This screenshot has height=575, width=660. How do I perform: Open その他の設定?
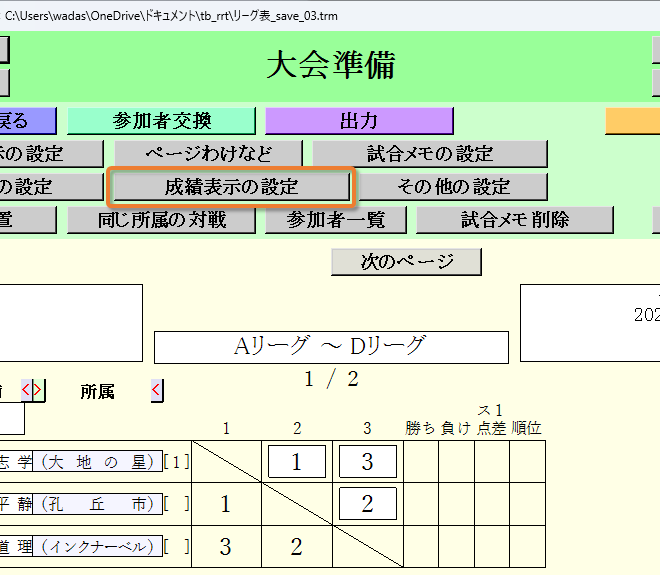453,187
